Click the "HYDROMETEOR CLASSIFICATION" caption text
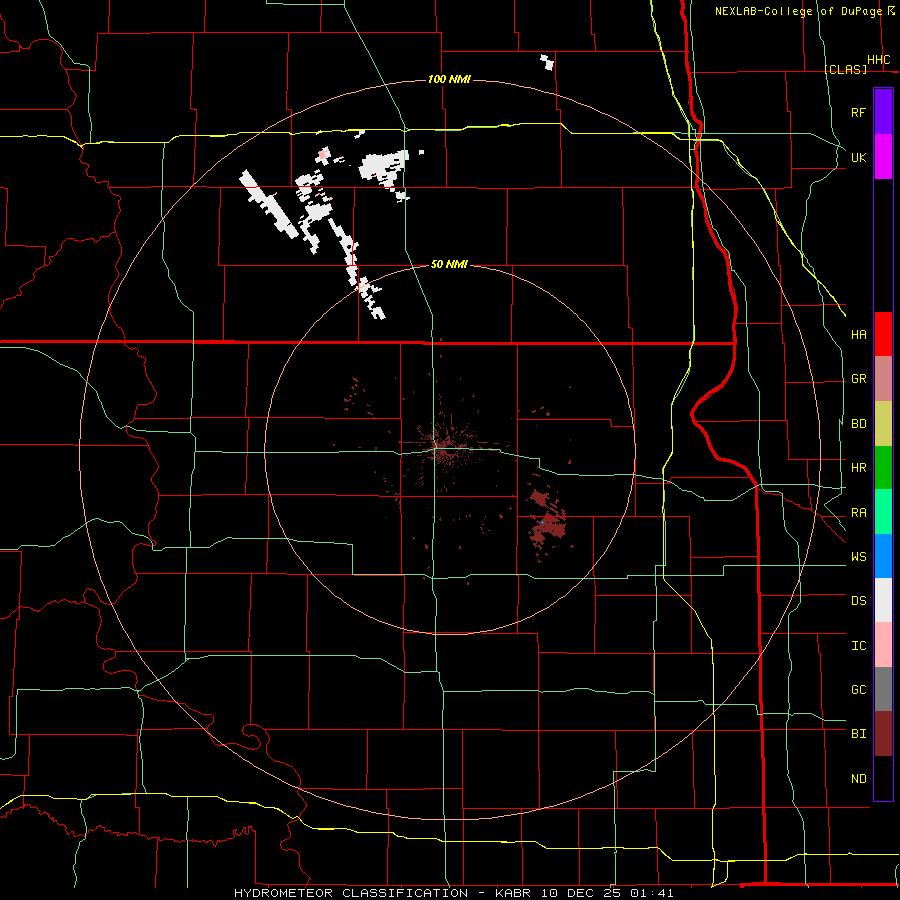 click(x=351, y=893)
